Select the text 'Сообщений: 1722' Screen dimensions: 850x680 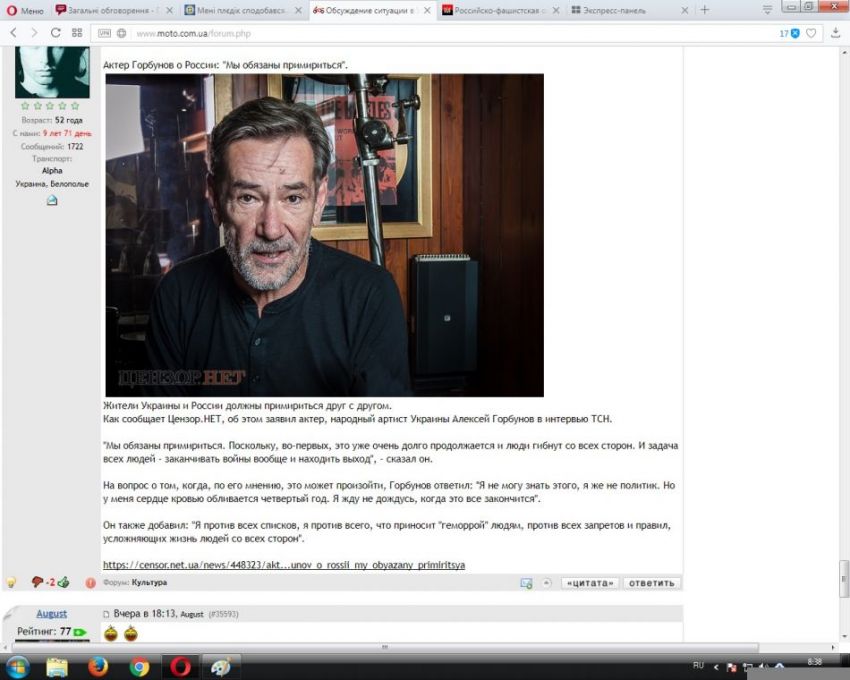[x=52, y=146]
